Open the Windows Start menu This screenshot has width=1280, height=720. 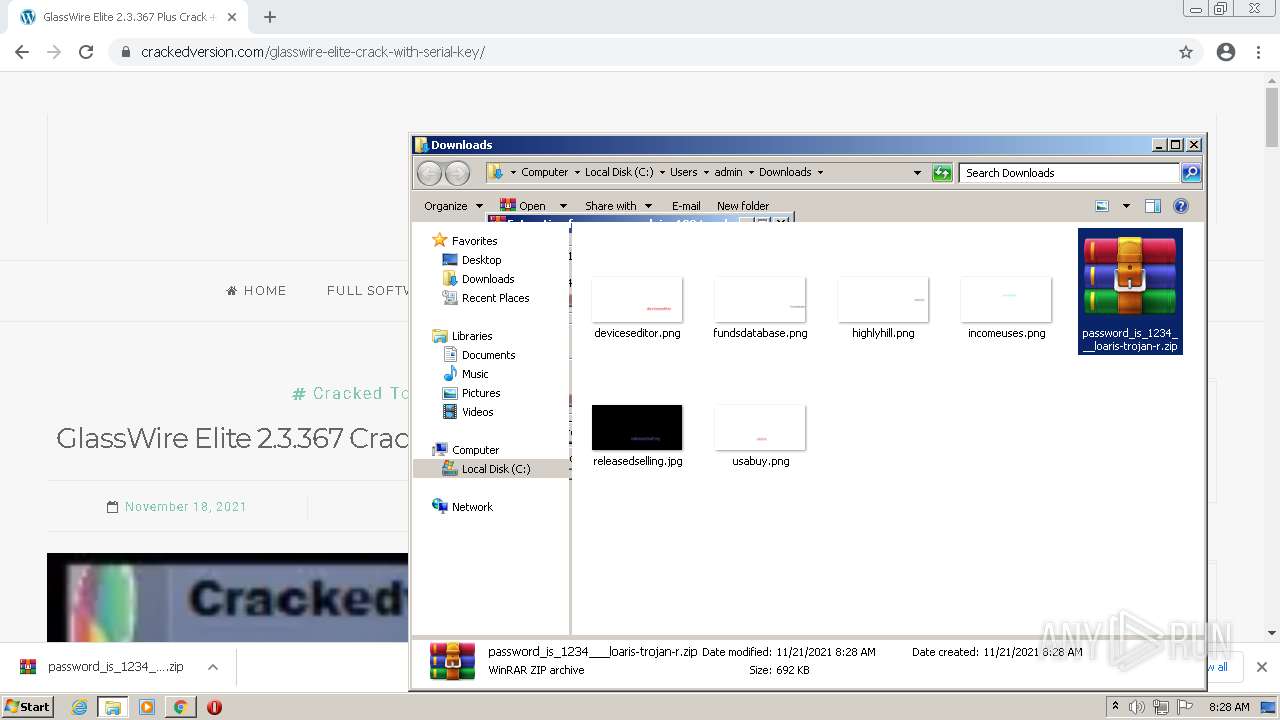(x=27, y=707)
